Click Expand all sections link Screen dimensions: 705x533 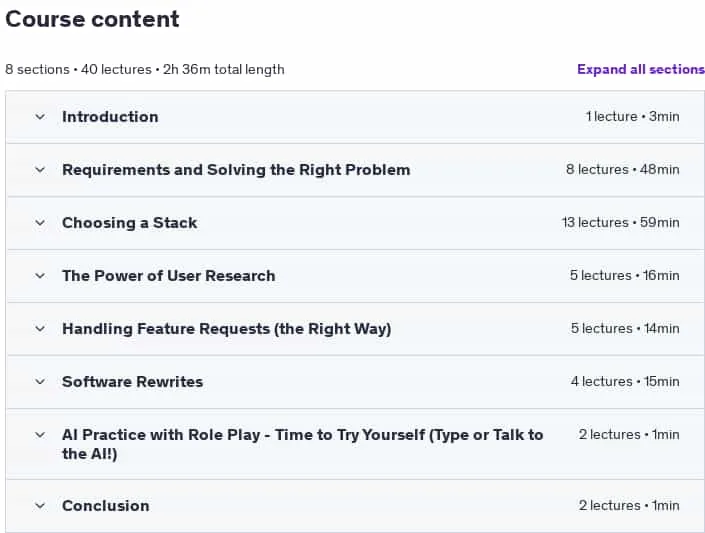[641, 69]
